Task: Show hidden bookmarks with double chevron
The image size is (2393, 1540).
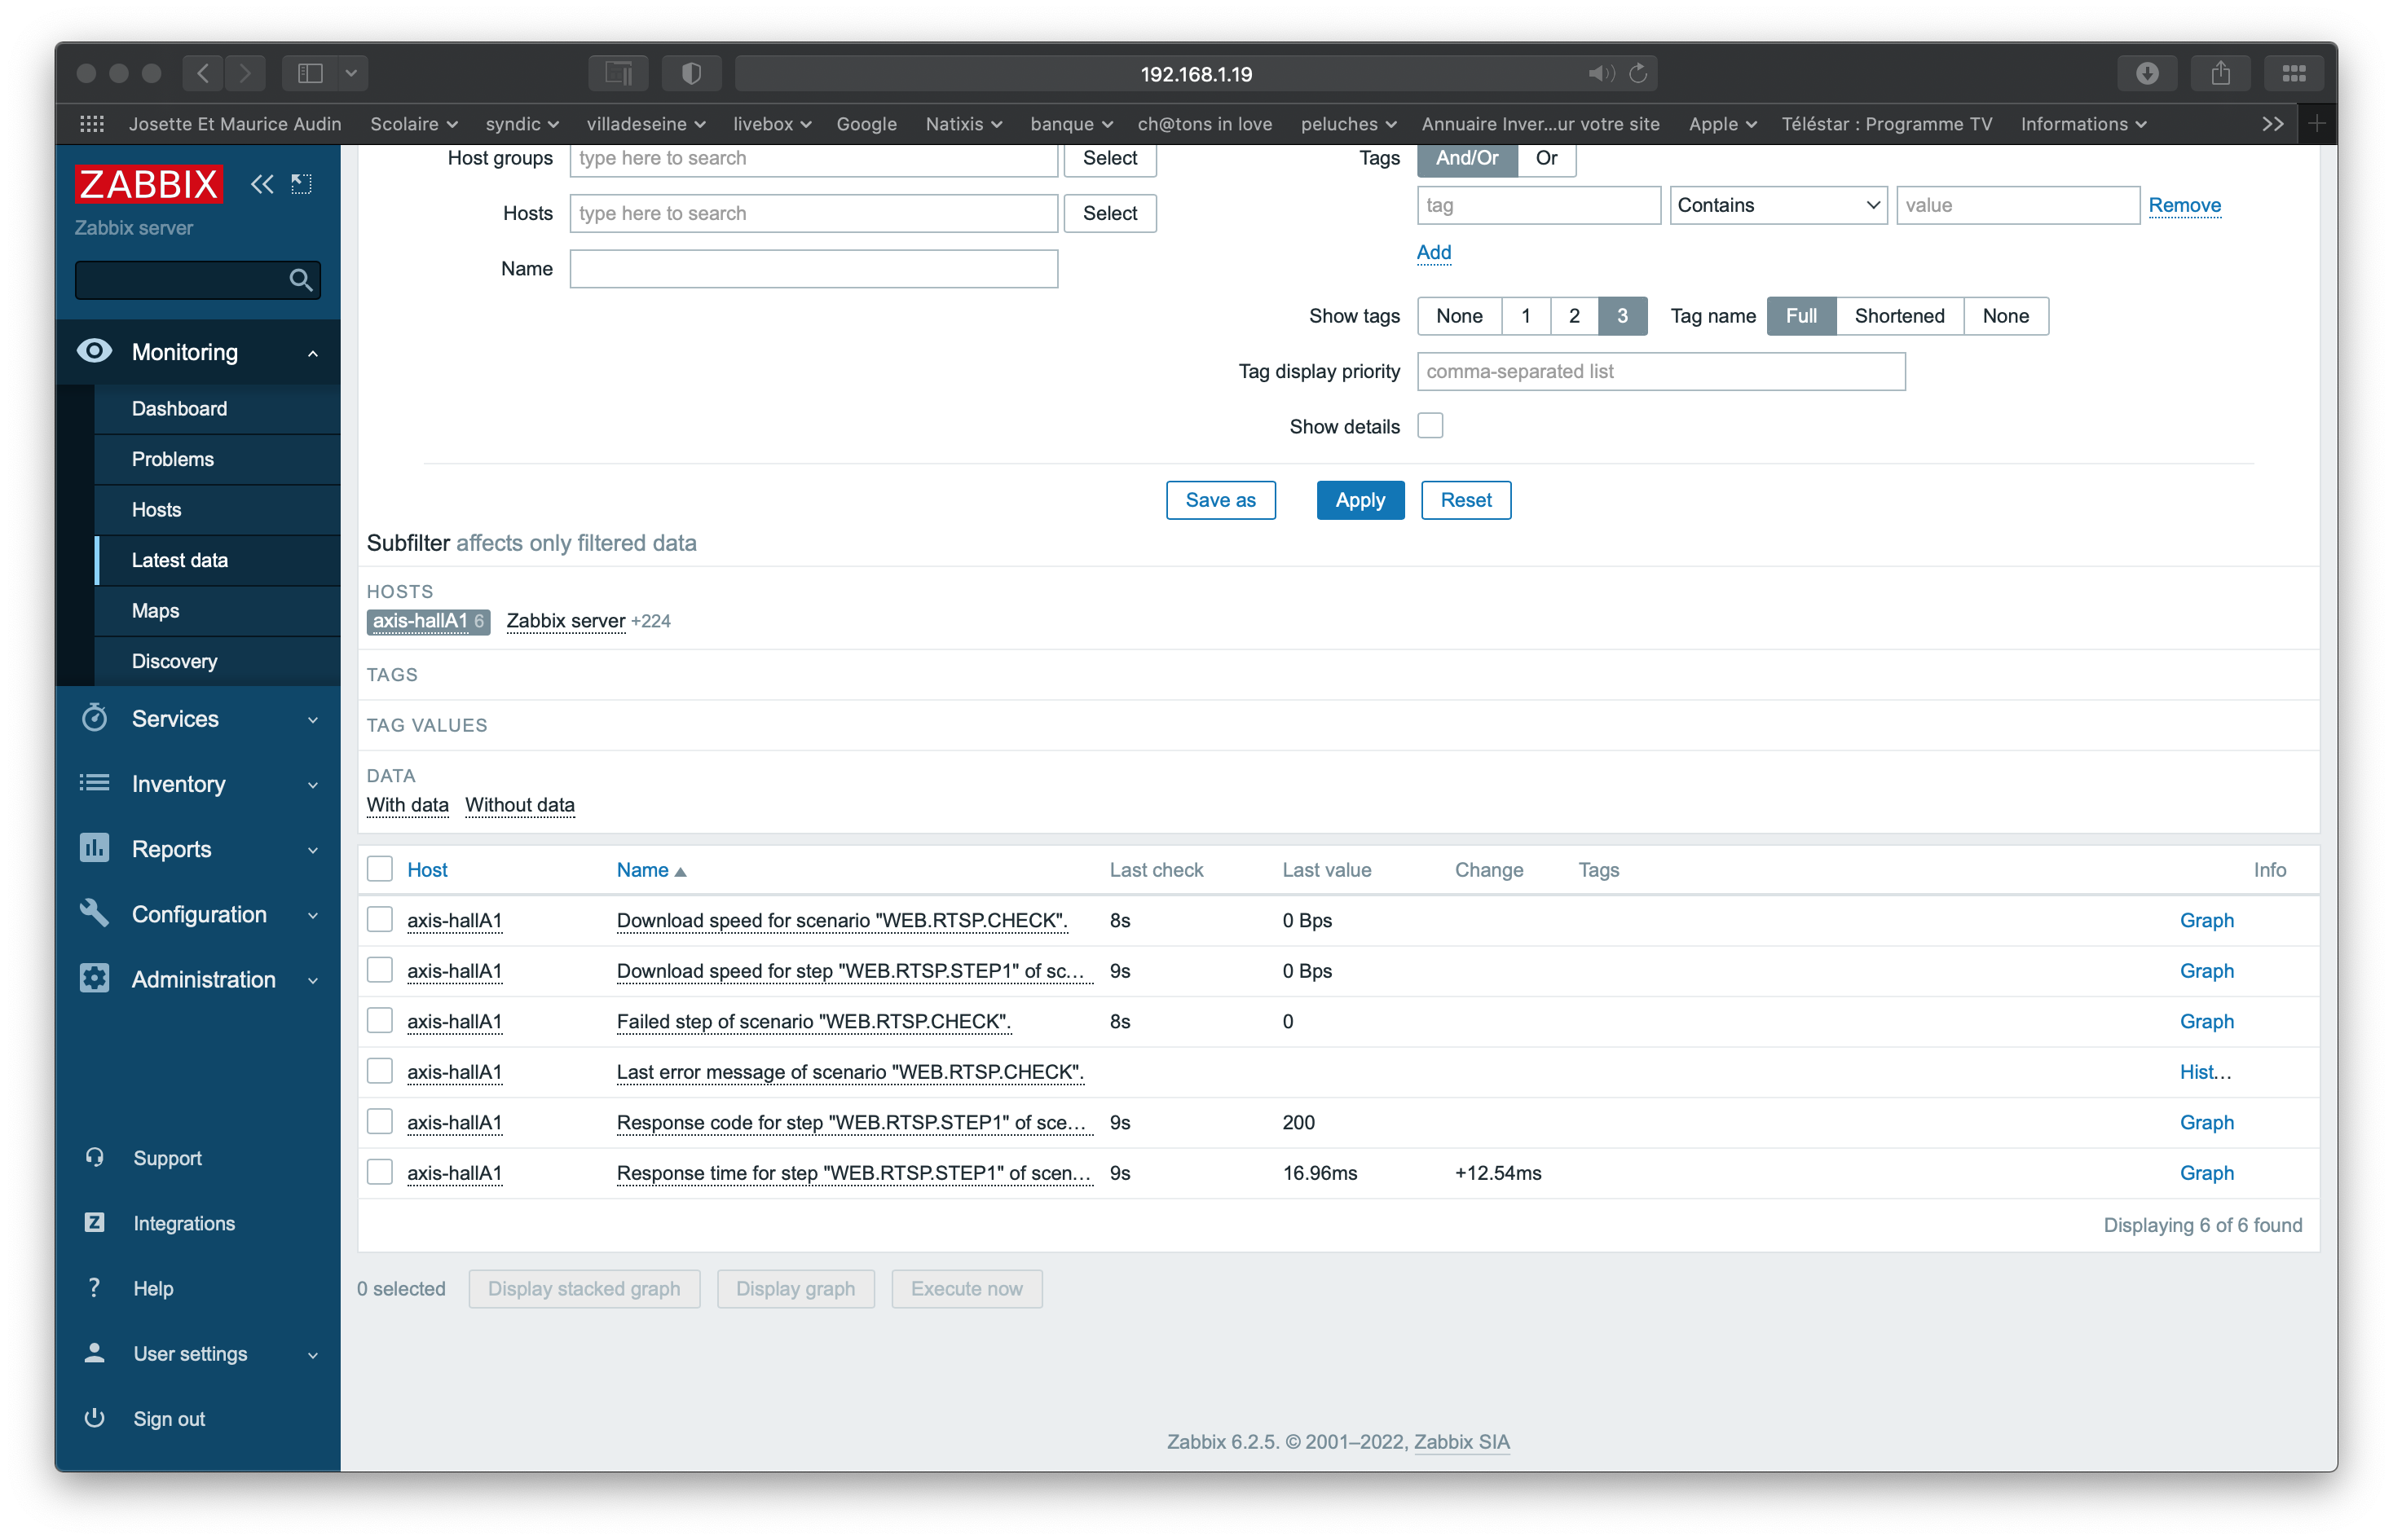Action: click(2272, 124)
